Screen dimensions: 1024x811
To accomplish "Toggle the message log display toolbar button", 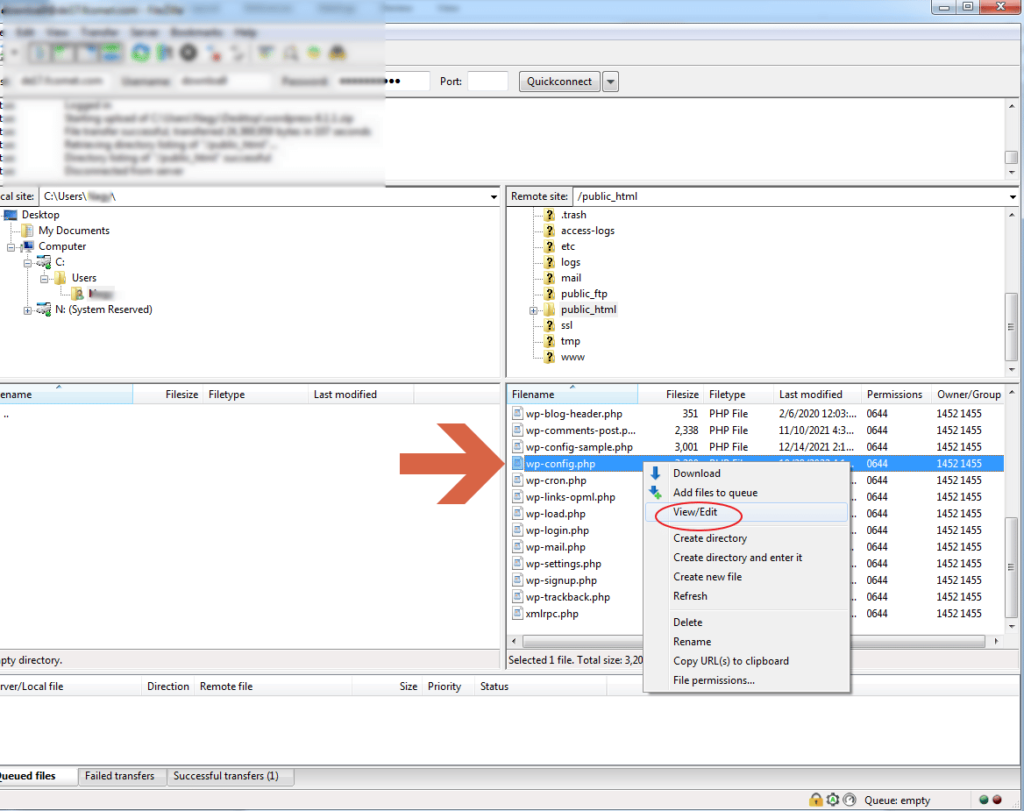I will pos(39,52).
